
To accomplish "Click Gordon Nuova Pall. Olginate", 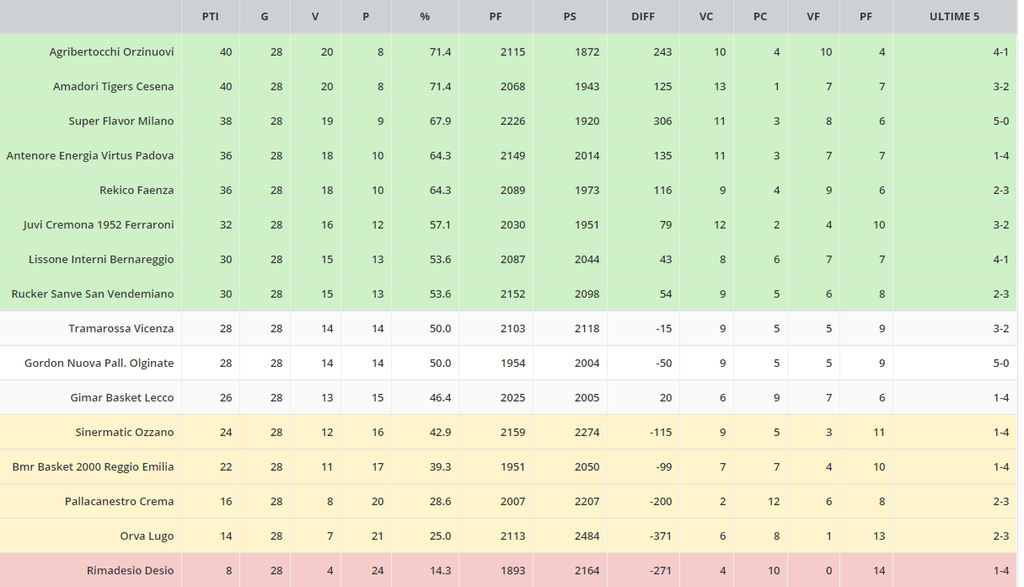I will click(99, 363).
